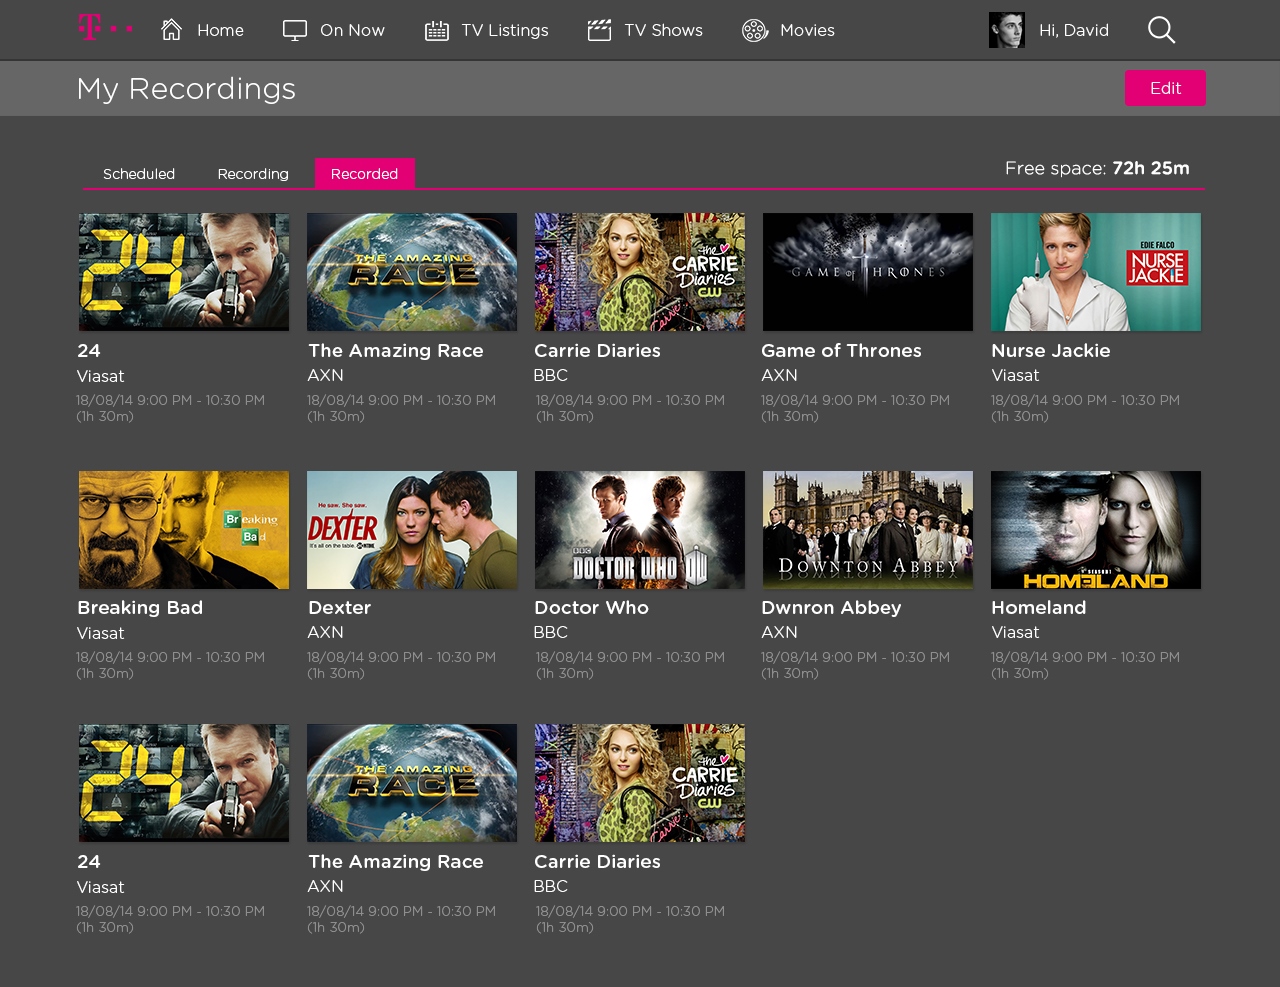Open the Hi, David account menu
This screenshot has width=1280, height=987.
tap(1073, 30)
